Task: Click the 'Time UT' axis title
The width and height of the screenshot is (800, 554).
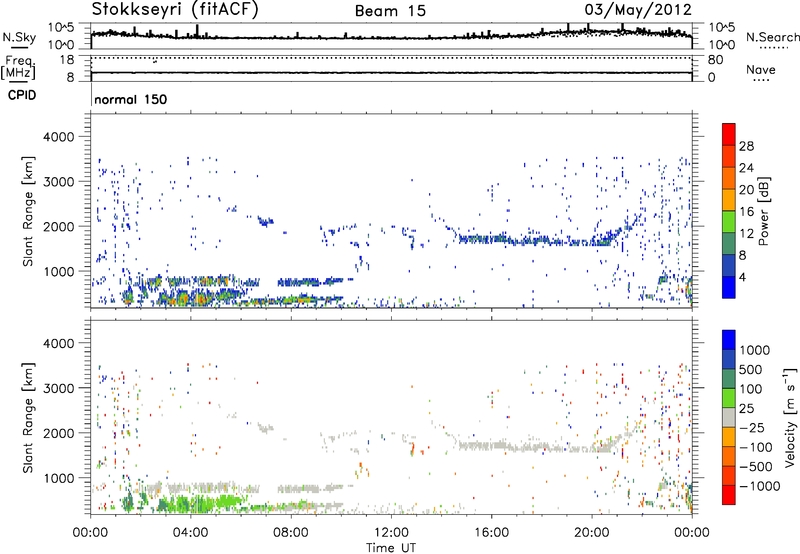Action: point(391,547)
